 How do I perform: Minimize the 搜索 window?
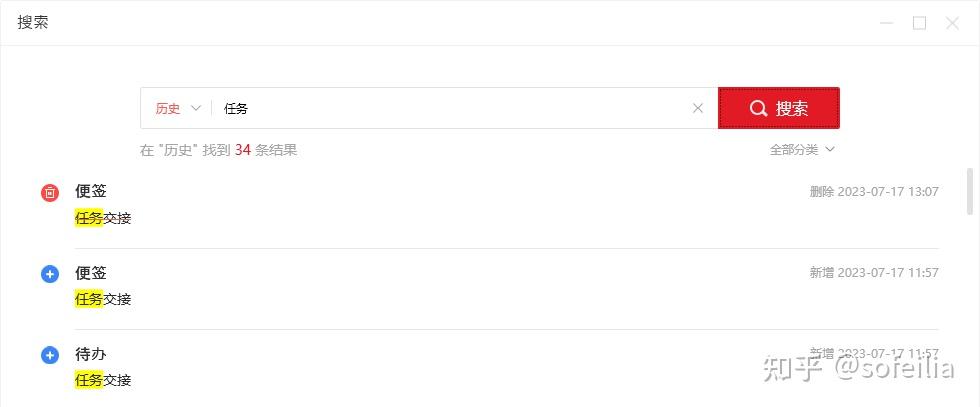tap(886, 23)
